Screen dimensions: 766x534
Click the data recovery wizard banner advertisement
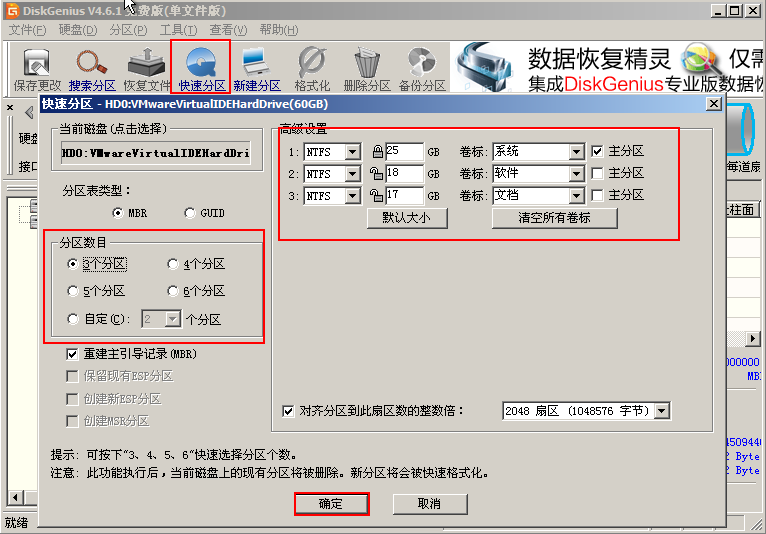point(606,68)
